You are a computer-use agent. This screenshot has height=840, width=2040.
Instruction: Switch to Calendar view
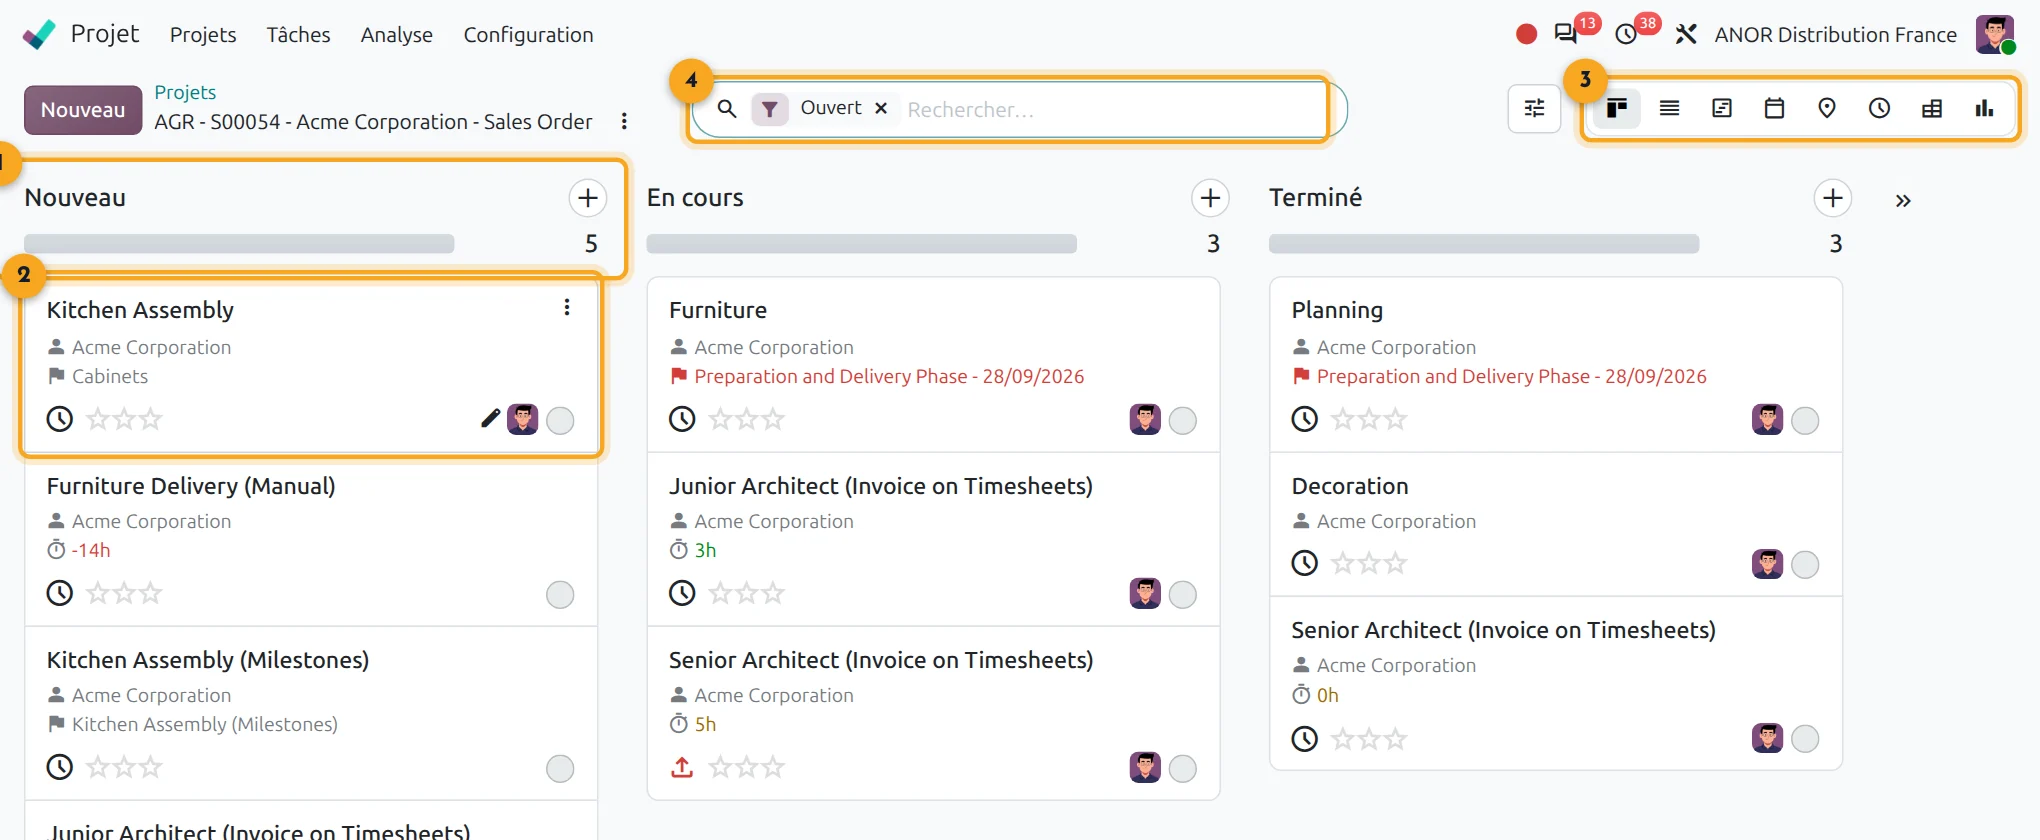[x=1774, y=108]
